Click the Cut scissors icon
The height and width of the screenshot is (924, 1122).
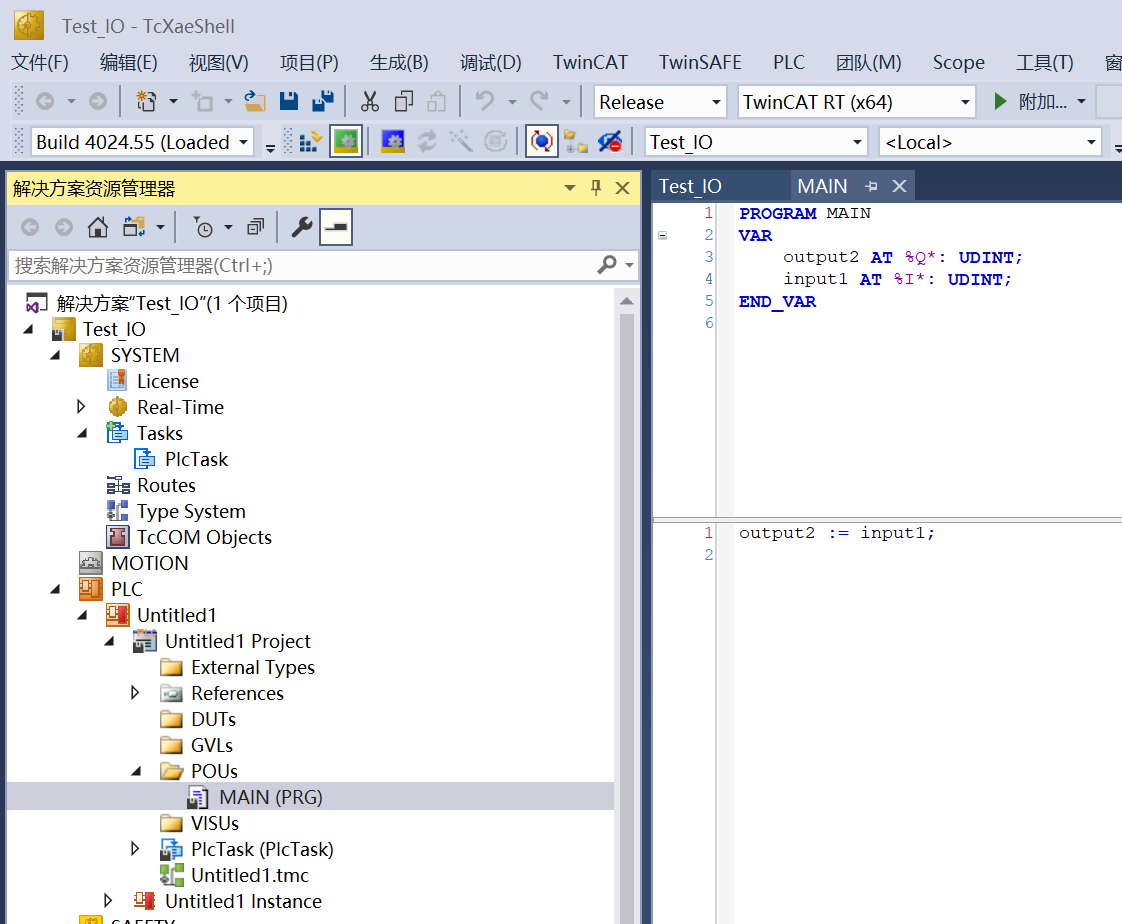[x=370, y=102]
